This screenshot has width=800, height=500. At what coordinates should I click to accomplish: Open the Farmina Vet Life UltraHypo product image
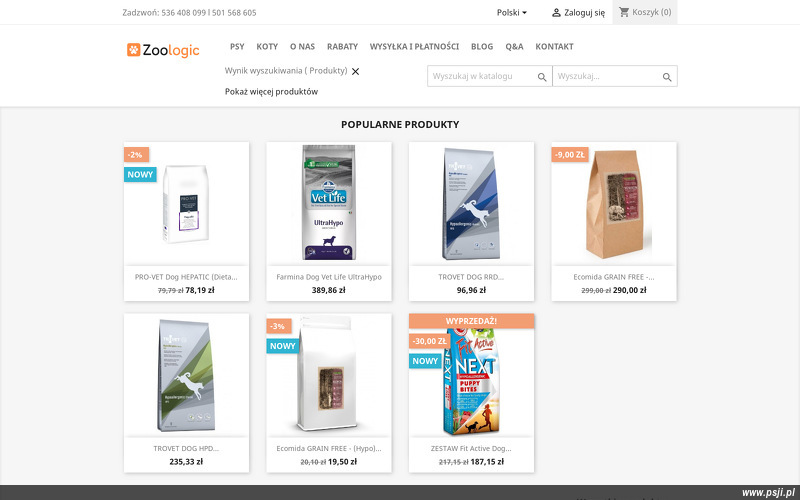tap(329, 203)
